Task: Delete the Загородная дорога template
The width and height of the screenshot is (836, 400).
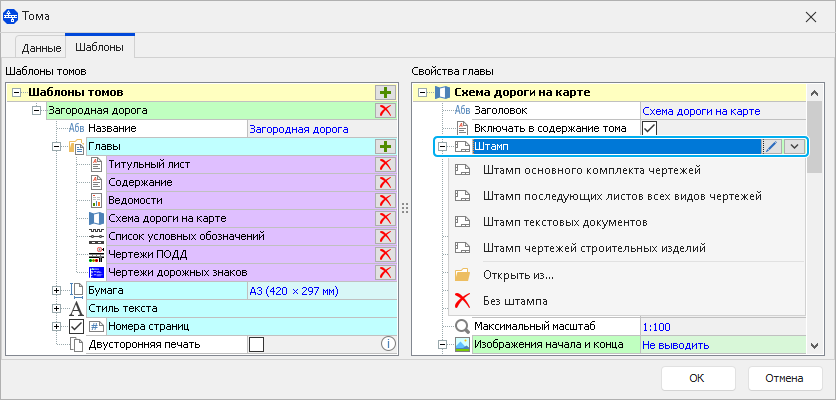Action: pos(385,110)
